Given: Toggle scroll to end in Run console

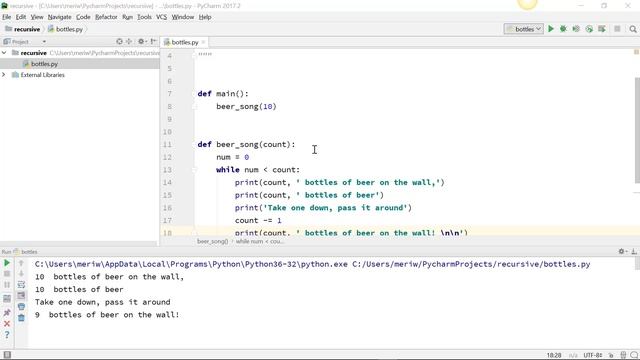Looking at the screenshot, I should click(21, 296).
